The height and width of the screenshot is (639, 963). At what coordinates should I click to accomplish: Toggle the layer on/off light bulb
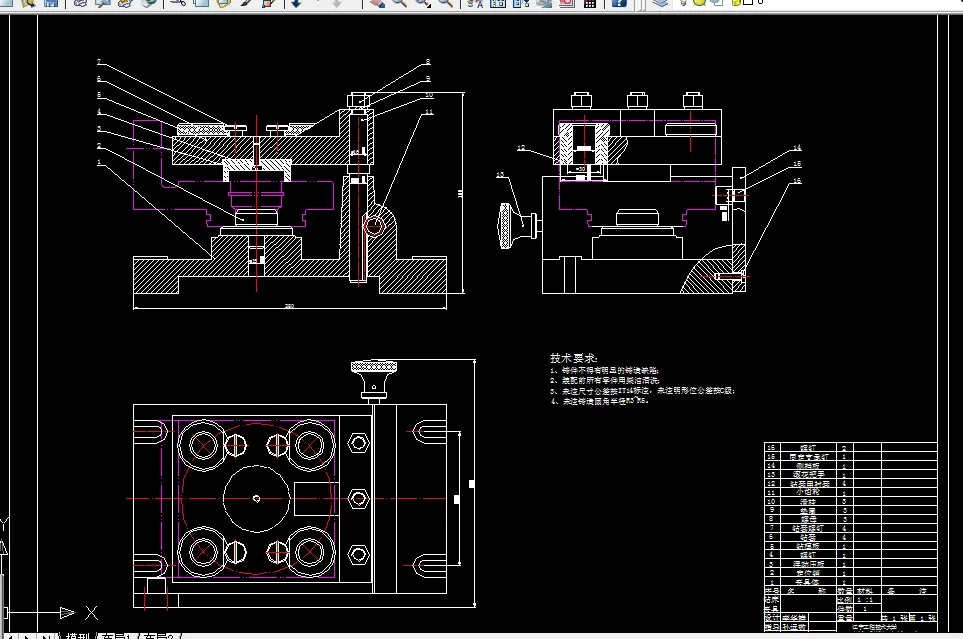(x=684, y=2)
